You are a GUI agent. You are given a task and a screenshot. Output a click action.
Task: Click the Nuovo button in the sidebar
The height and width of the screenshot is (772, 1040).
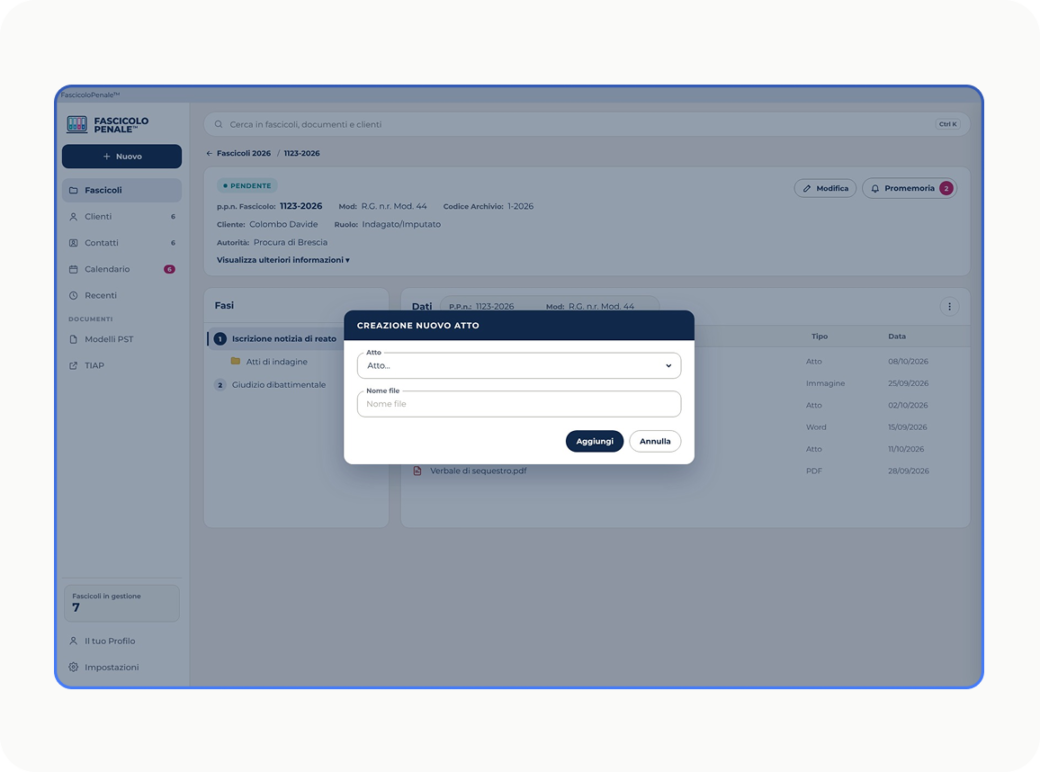pyautogui.click(x=122, y=157)
